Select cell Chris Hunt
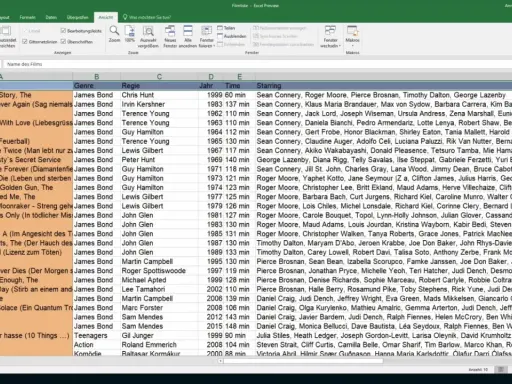The height and width of the screenshot is (384, 512). point(159,95)
